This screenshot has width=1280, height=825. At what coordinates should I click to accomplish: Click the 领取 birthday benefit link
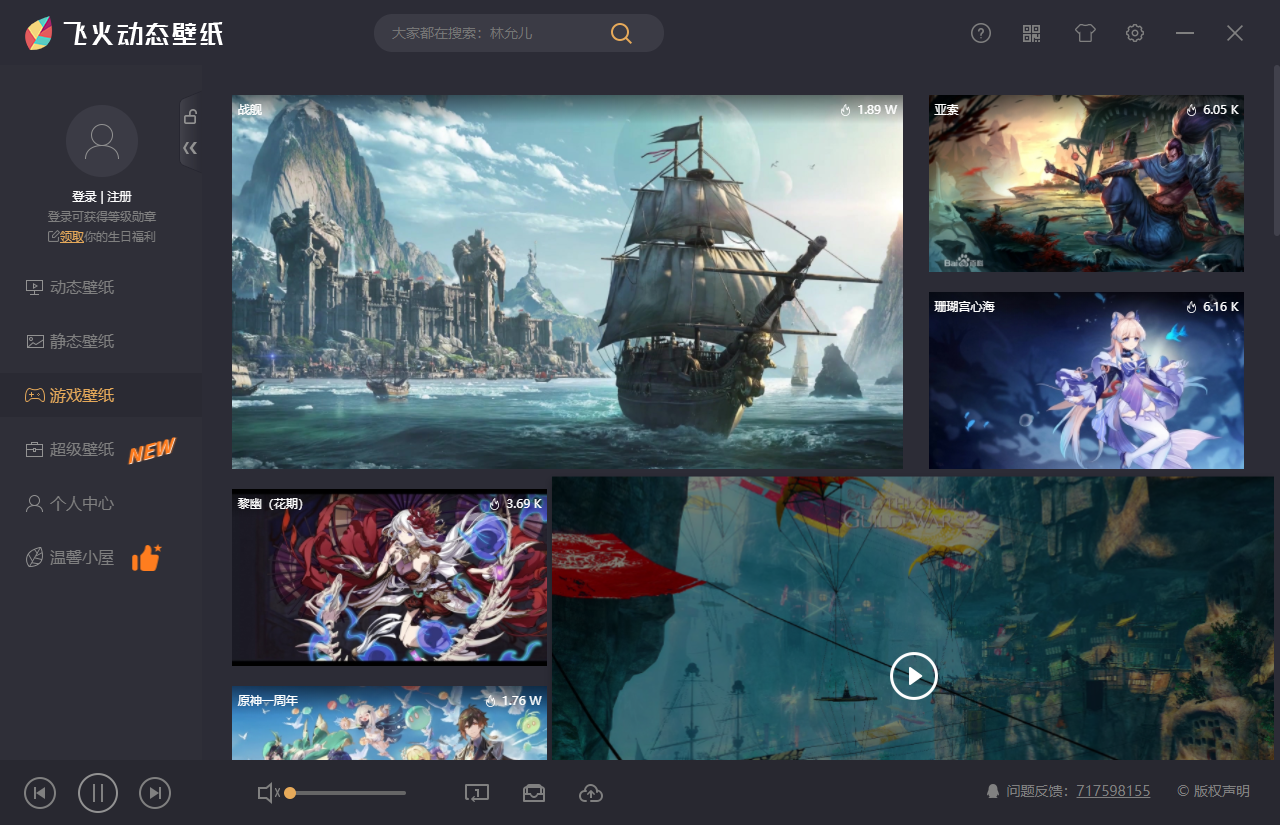coord(72,237)
